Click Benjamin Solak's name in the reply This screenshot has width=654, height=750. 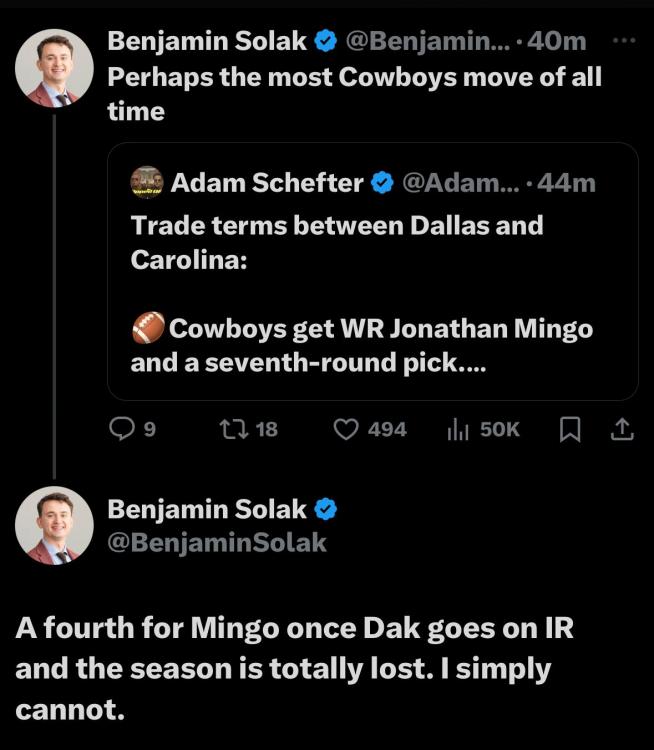point(207,509)
